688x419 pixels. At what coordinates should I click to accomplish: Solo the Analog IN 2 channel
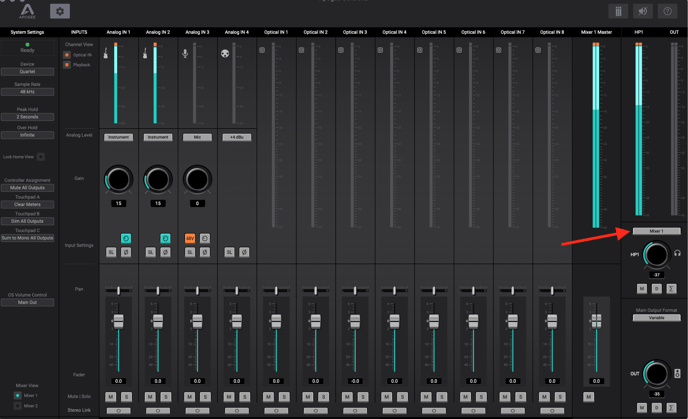166,397
